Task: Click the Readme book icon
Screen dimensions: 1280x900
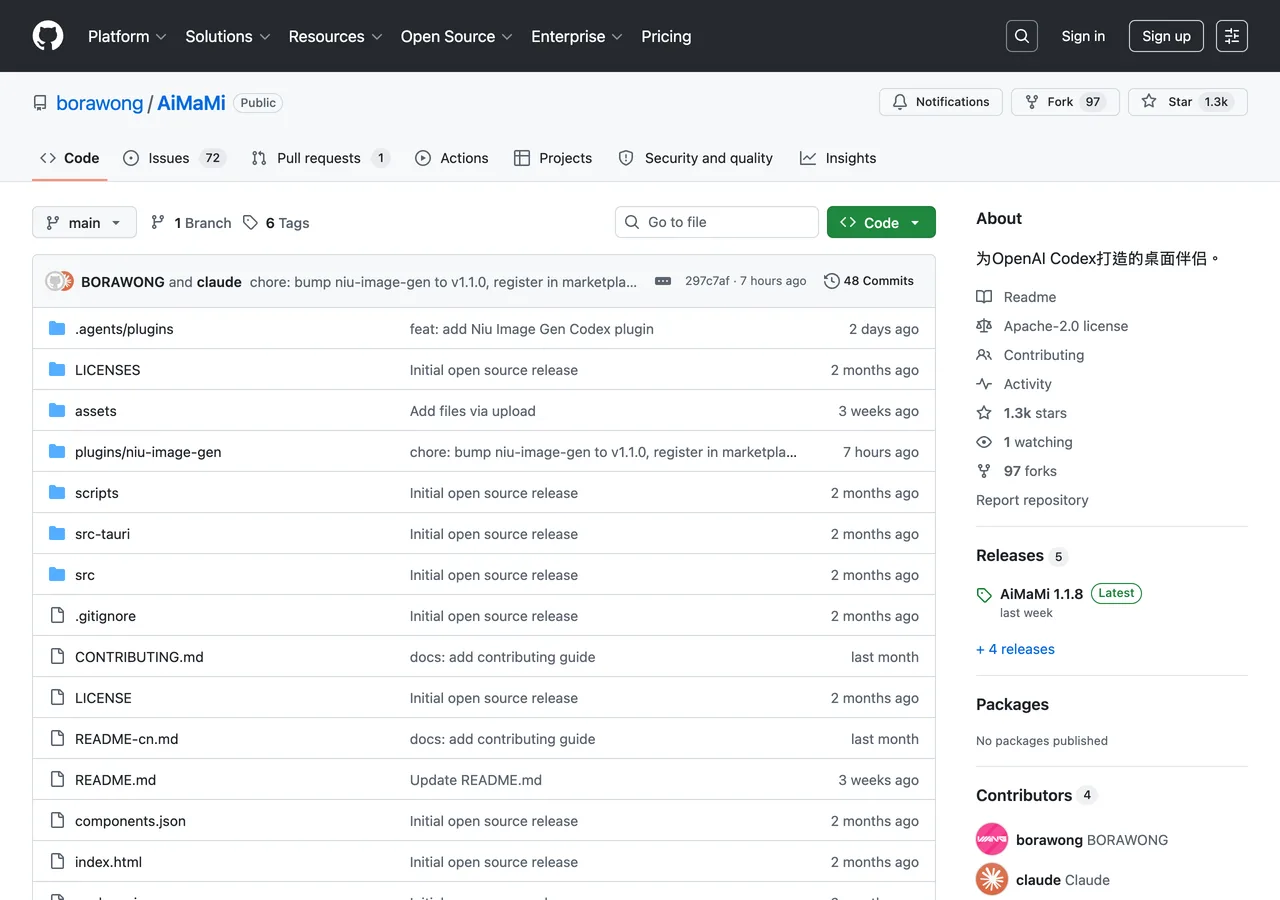Action: pos(984,297)
